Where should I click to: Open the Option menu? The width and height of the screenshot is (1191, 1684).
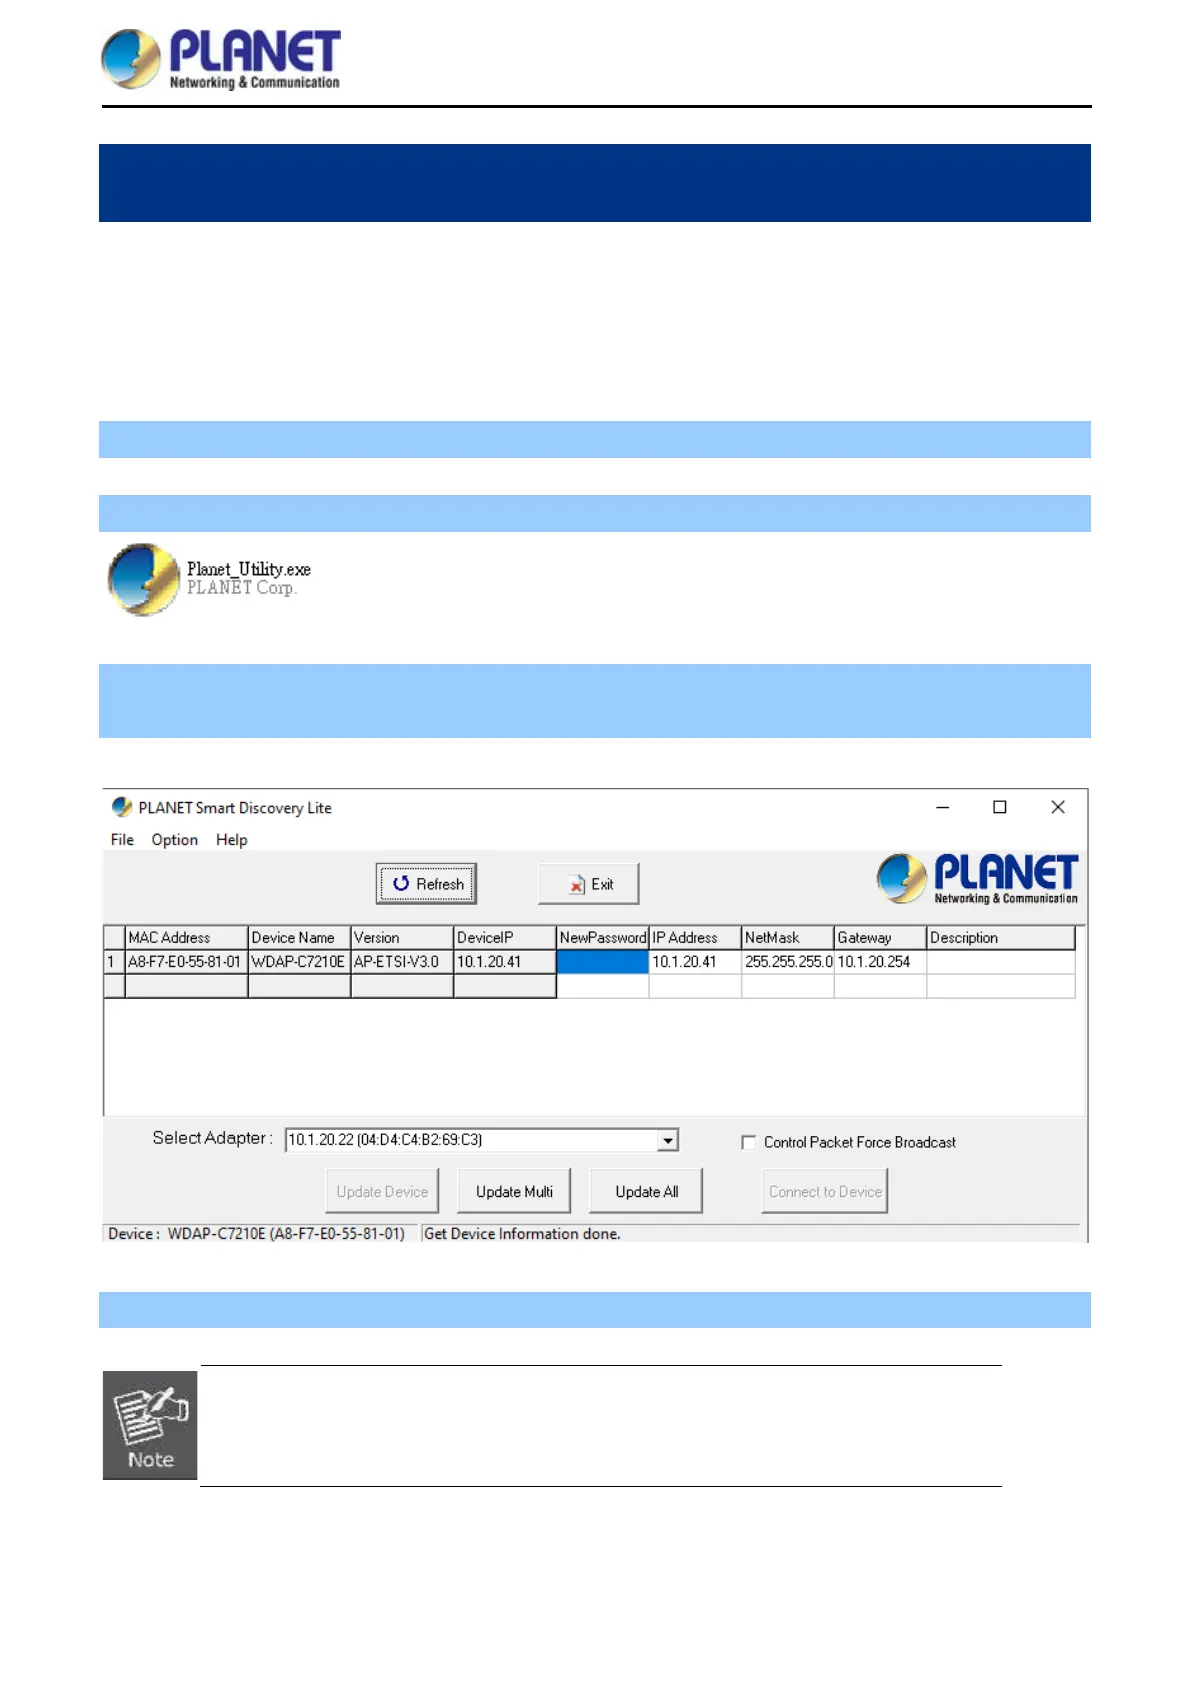pos(175,840)
